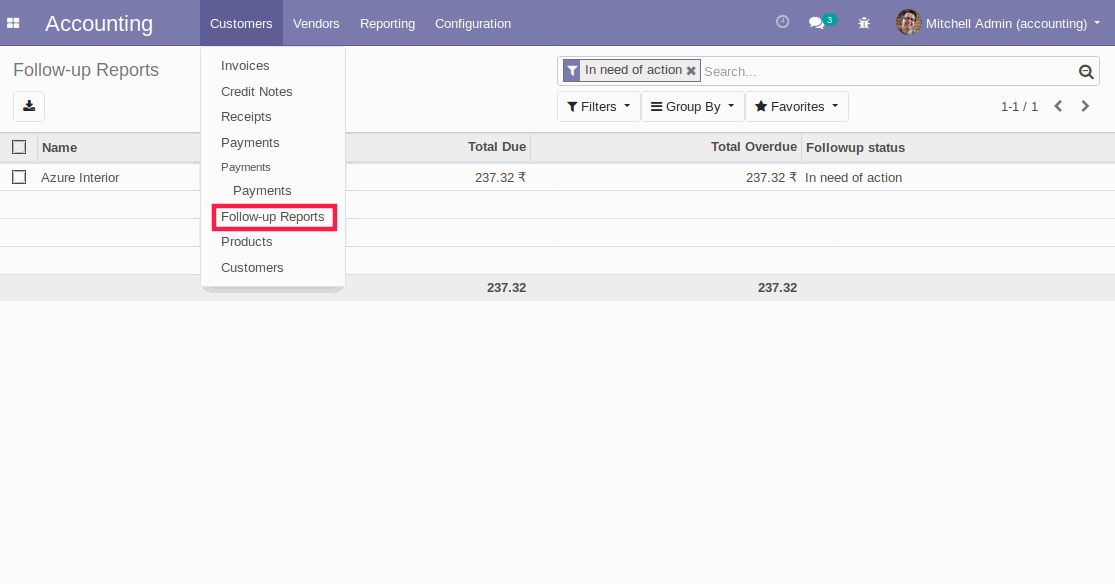Click the Search input field
This screenshot has height=584, width=1115.
pyautogui.click(x=889, y=71)
